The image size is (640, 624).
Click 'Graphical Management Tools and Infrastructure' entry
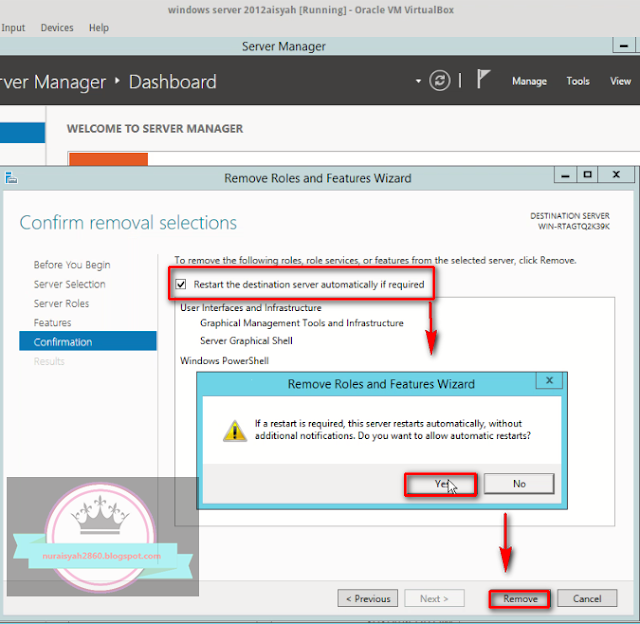point(302,323)
